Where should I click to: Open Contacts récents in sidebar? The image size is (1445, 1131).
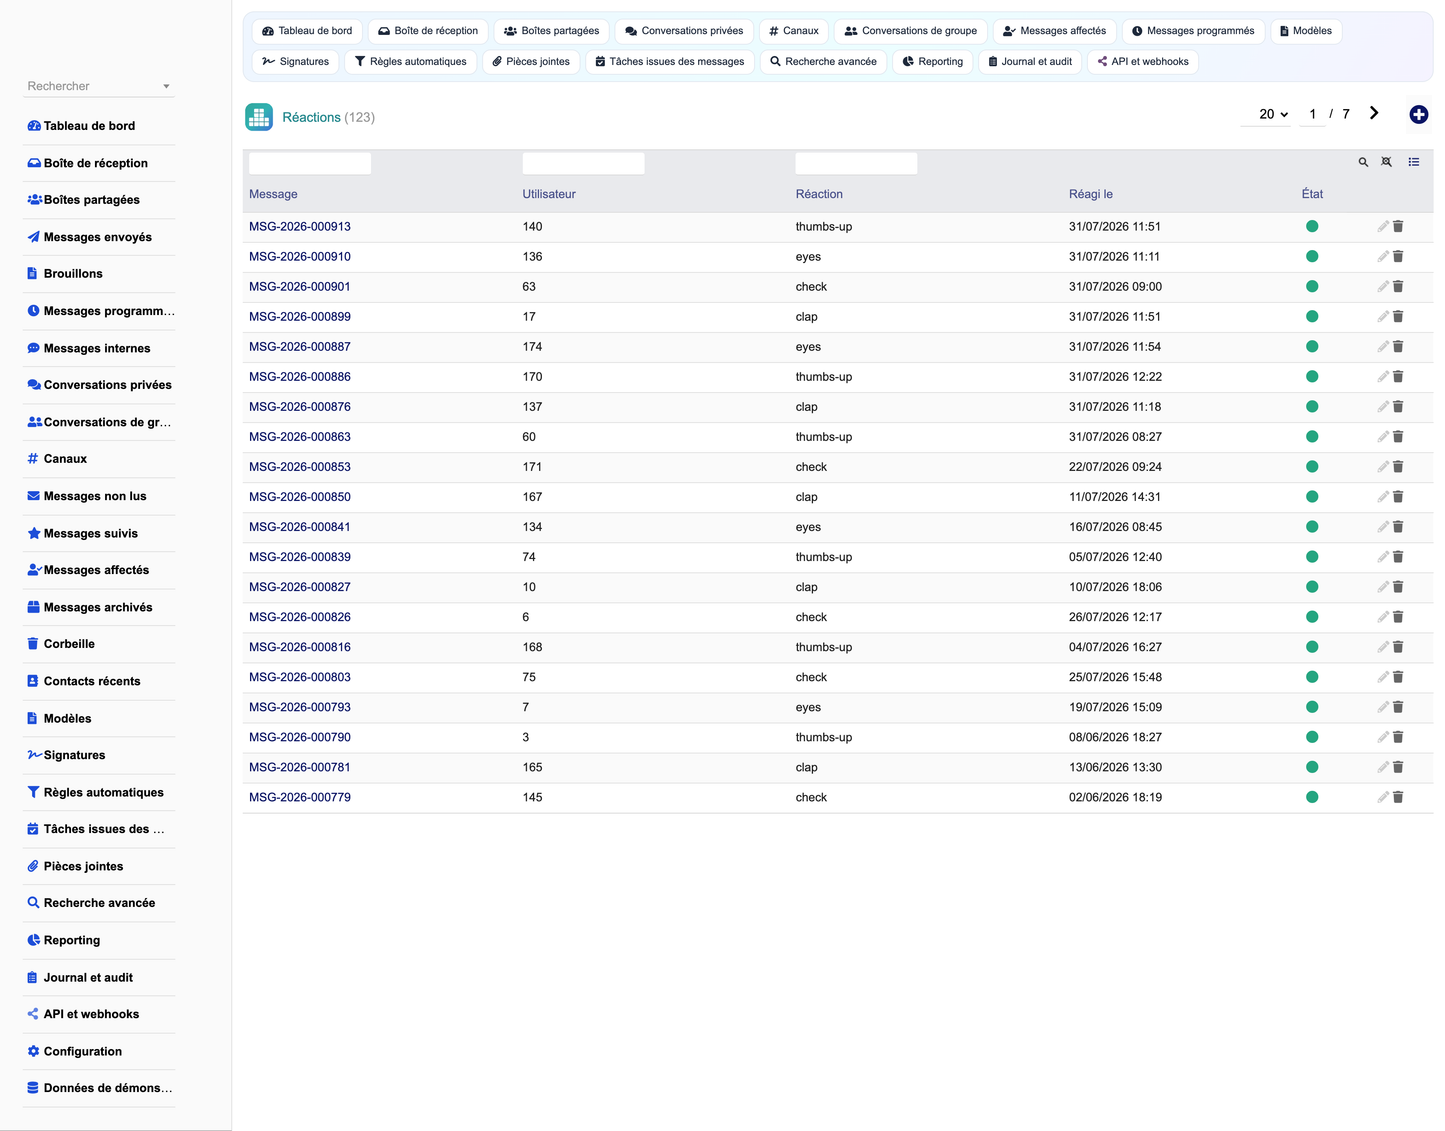98,681
